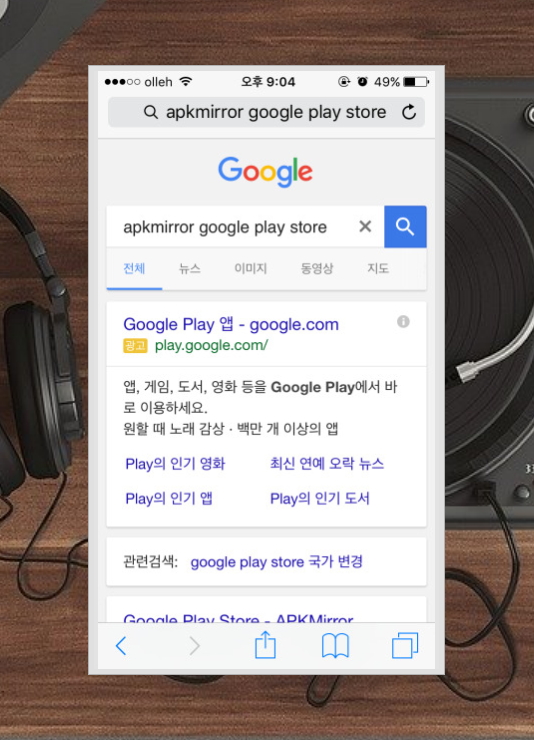Open Play의 인기 앱 sitelink

point(169,498)
